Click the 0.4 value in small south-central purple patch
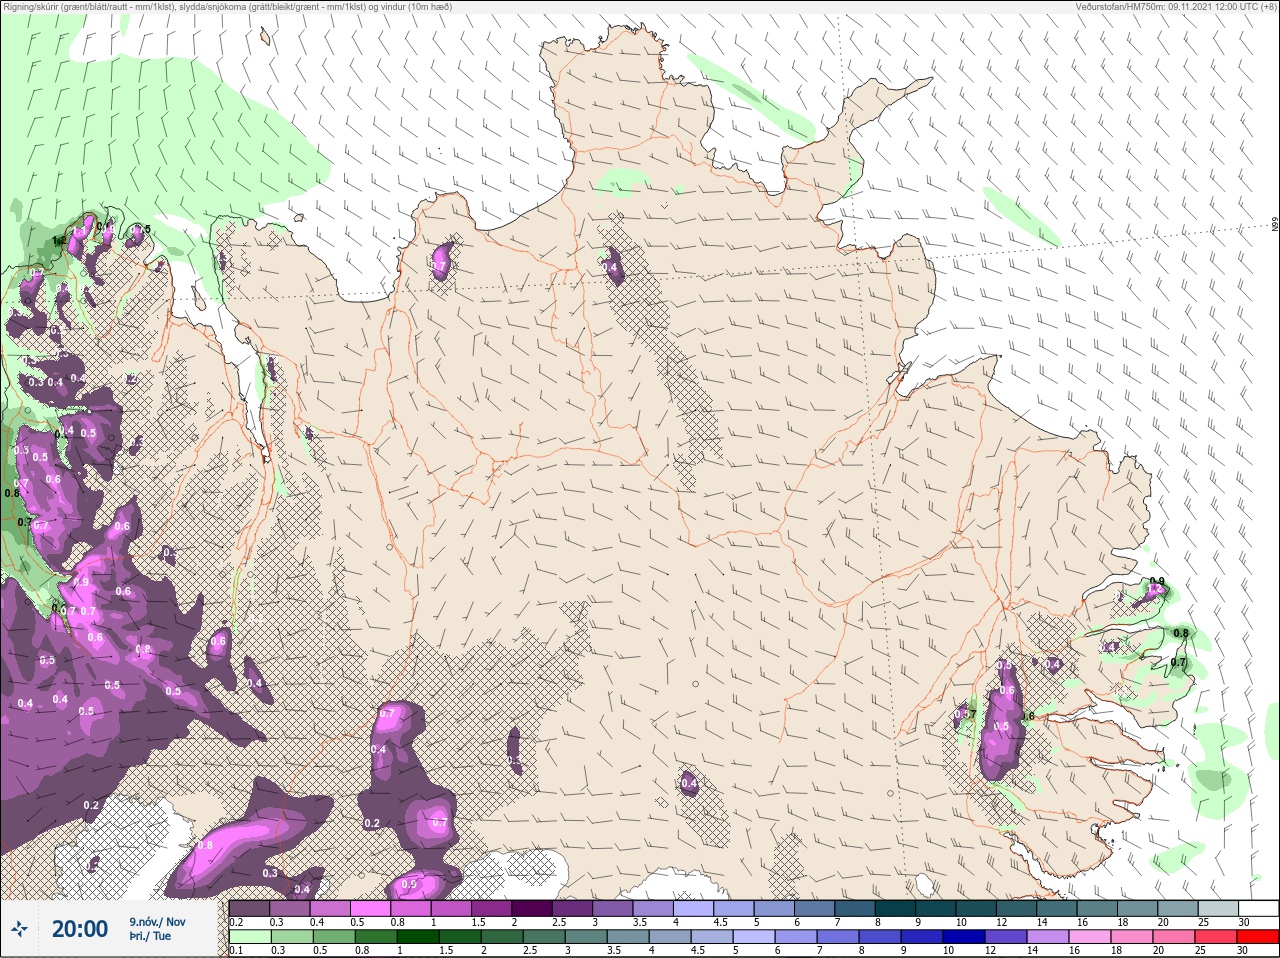The image size is (1280, 958). (689, 785)
